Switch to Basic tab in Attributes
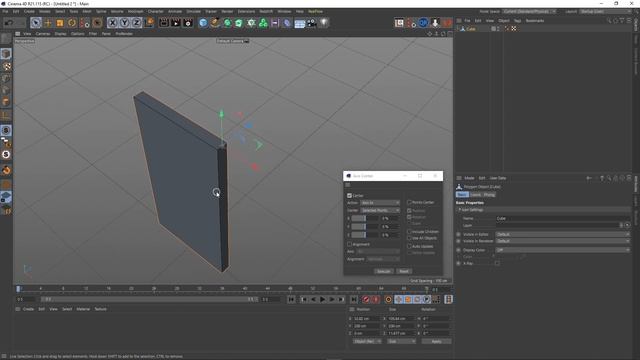 462,195
